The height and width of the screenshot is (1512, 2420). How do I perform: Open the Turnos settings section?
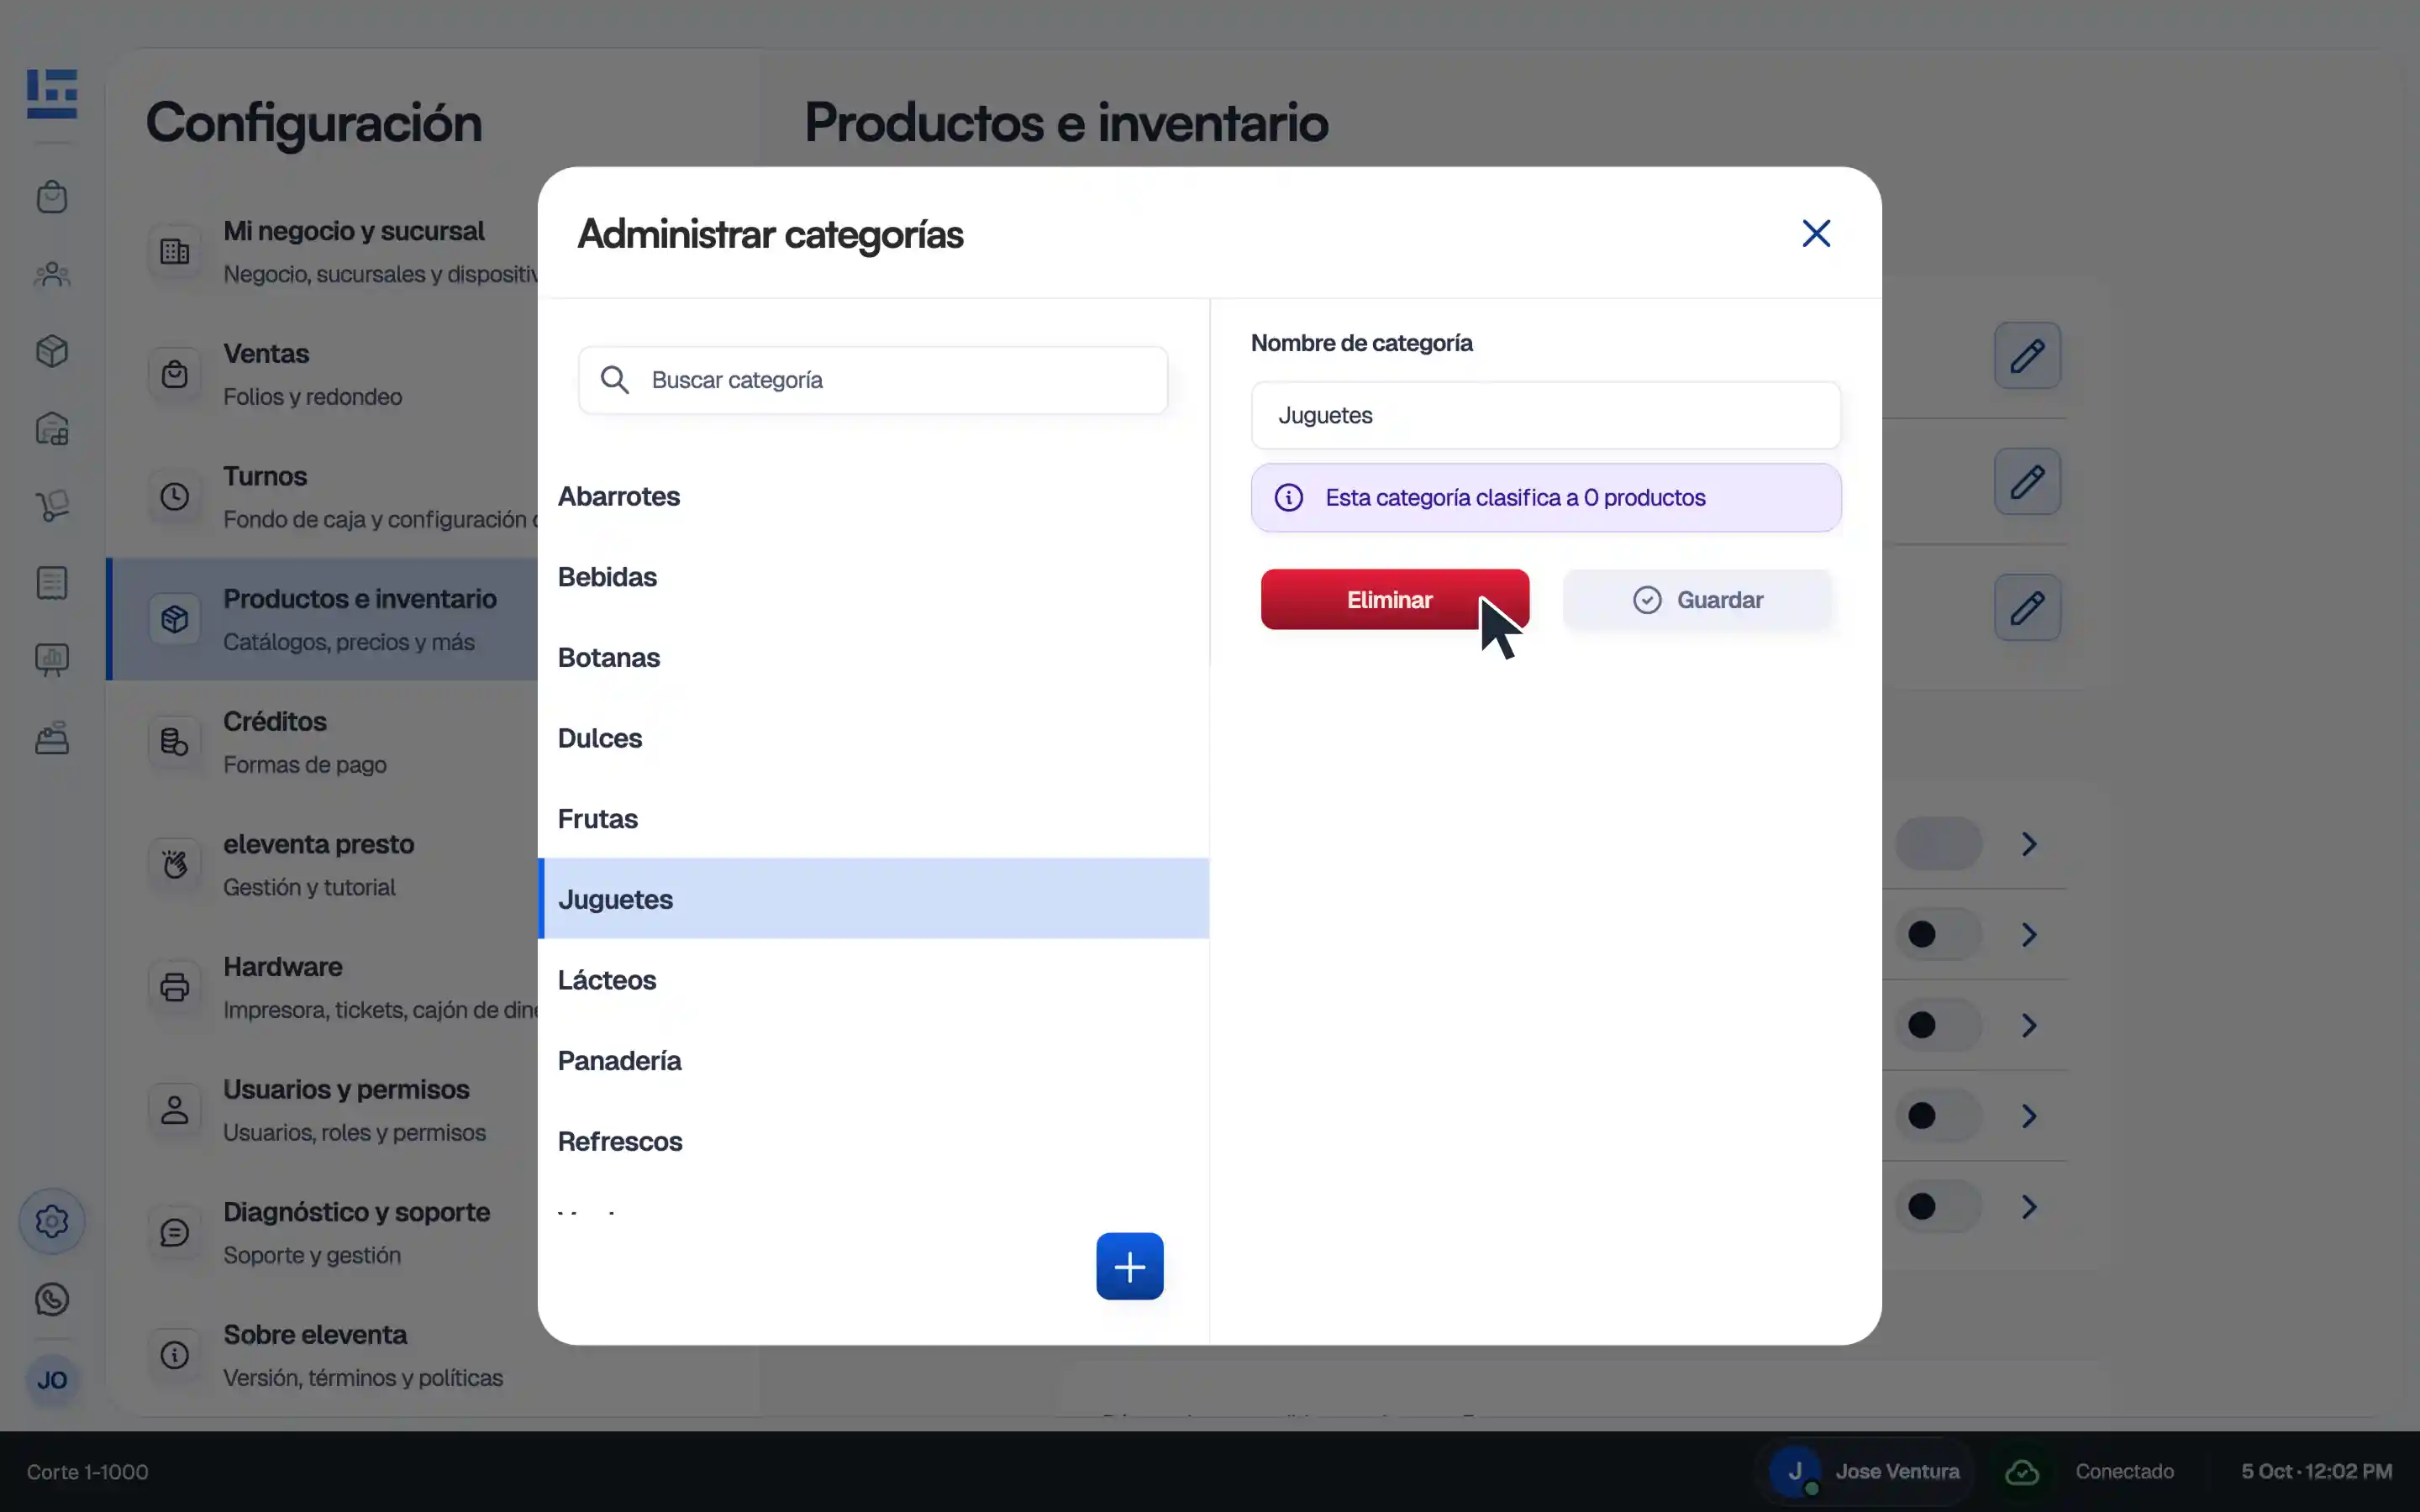click(x=322, y=497)
